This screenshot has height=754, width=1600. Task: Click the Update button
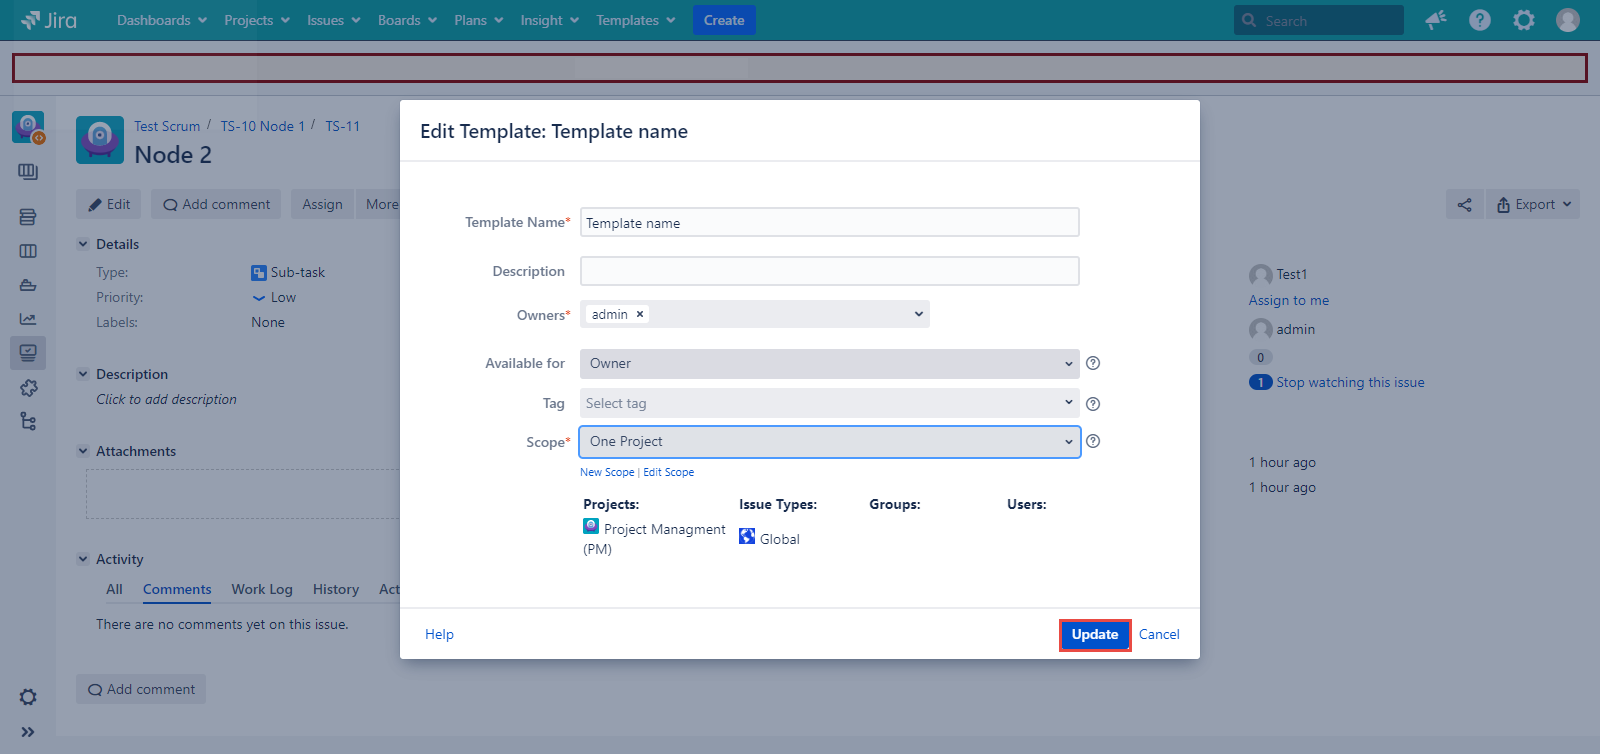click(1094, 635)
